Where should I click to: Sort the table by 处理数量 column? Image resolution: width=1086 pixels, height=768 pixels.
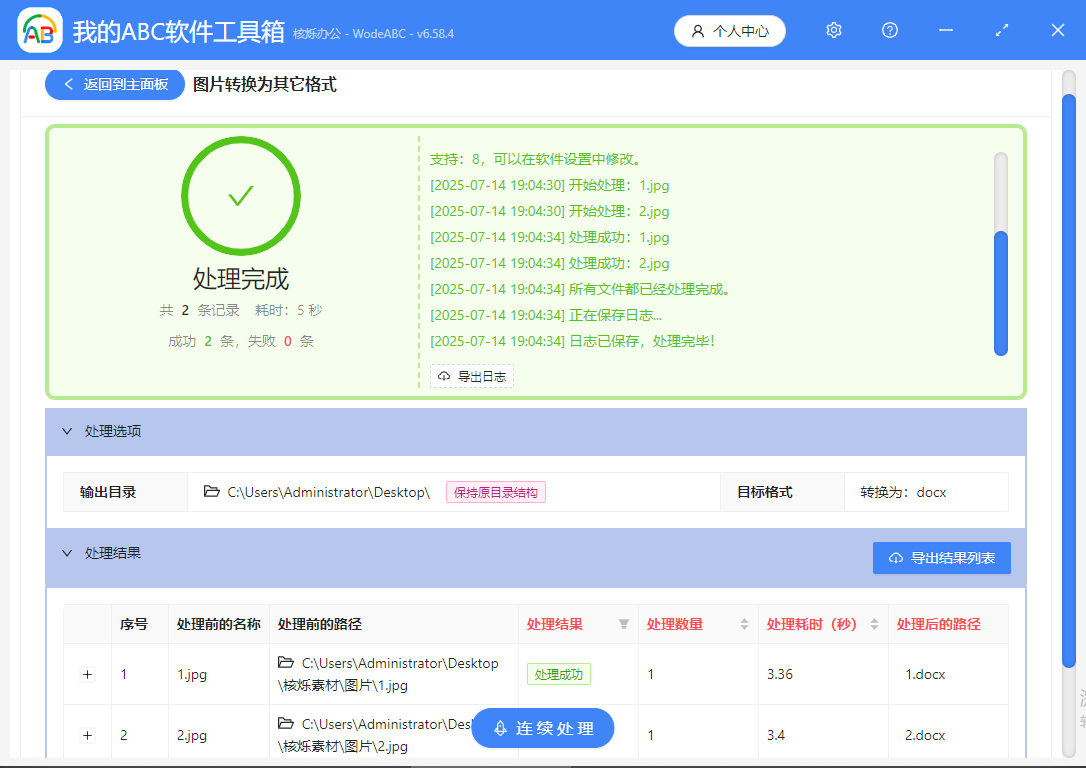[744, 624]
